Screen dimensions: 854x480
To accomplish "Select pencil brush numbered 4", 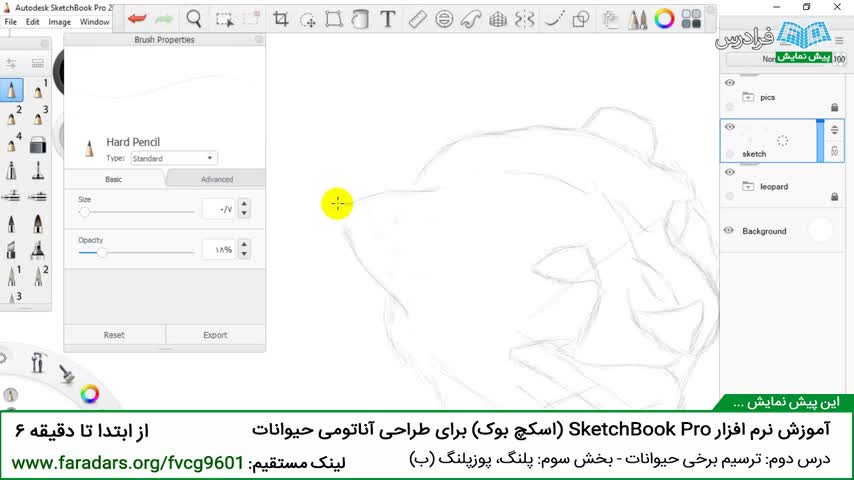I will pos(11,144).
